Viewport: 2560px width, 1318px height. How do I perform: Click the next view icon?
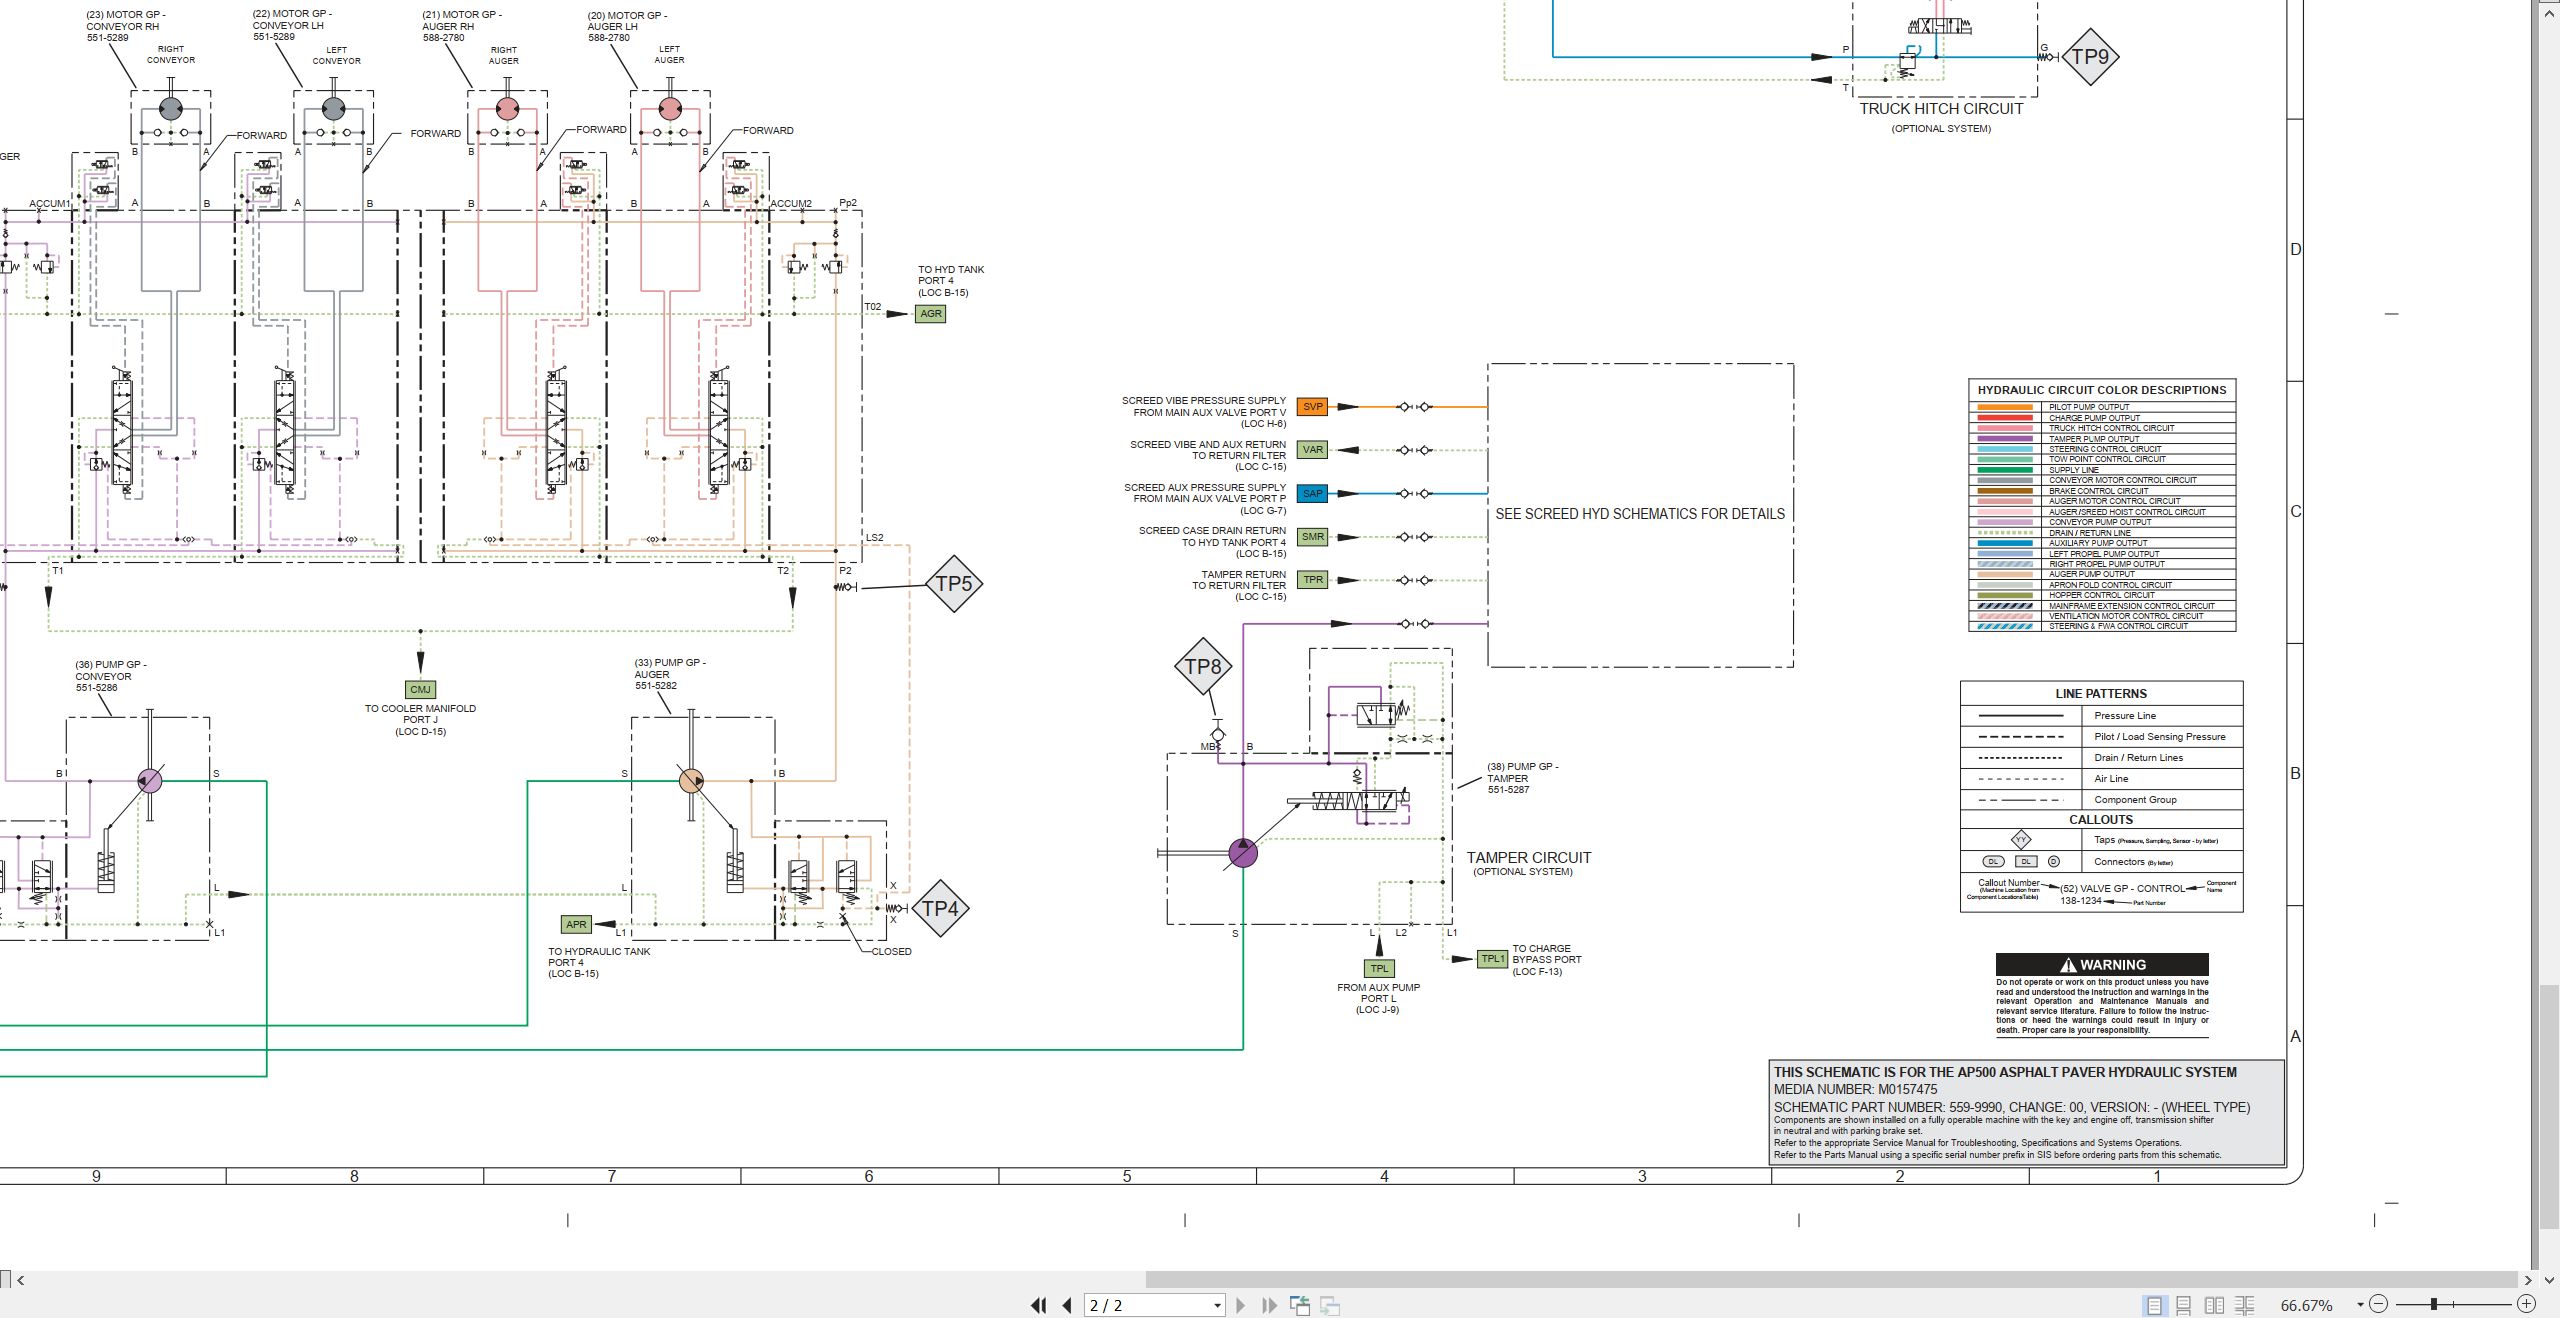(1330, 1305)
